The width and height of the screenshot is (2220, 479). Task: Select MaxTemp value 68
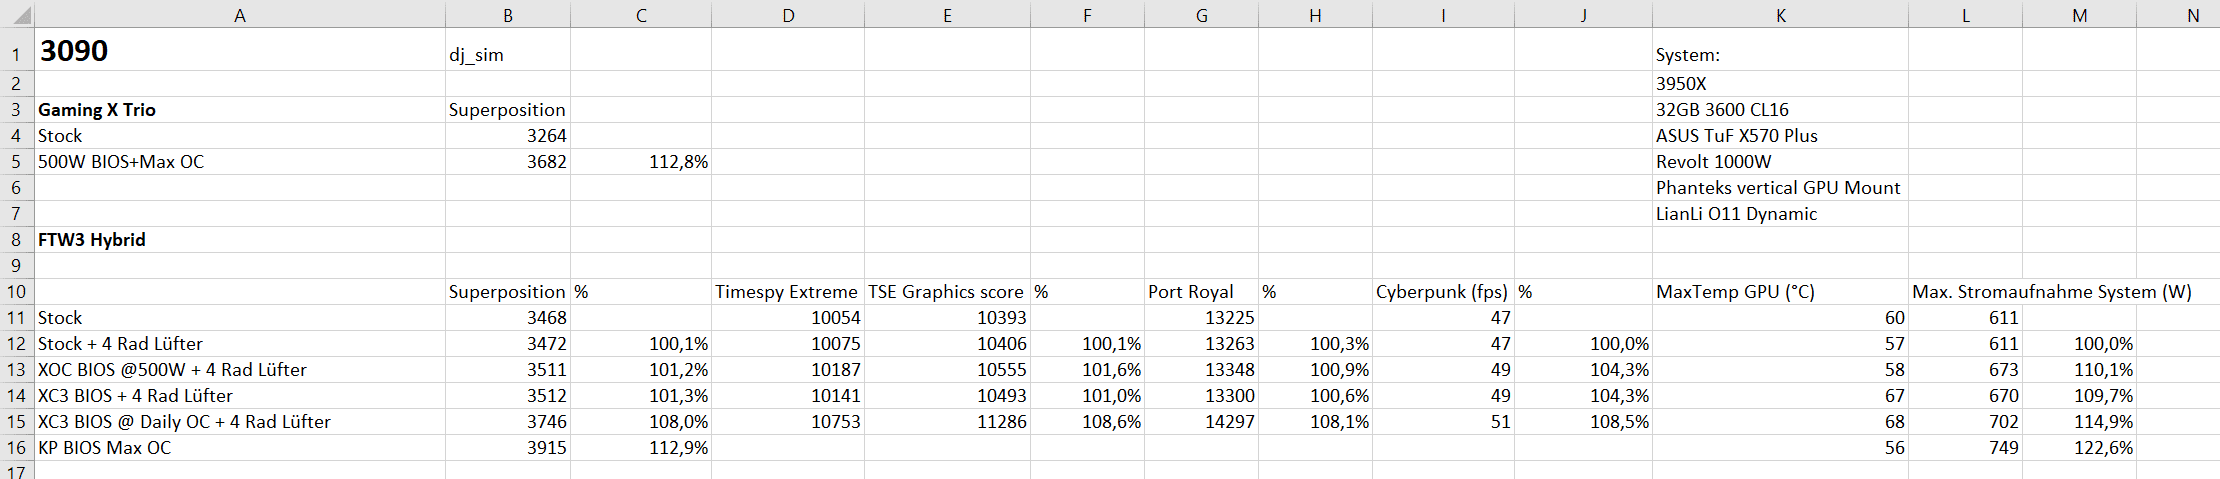(1780, 422)
